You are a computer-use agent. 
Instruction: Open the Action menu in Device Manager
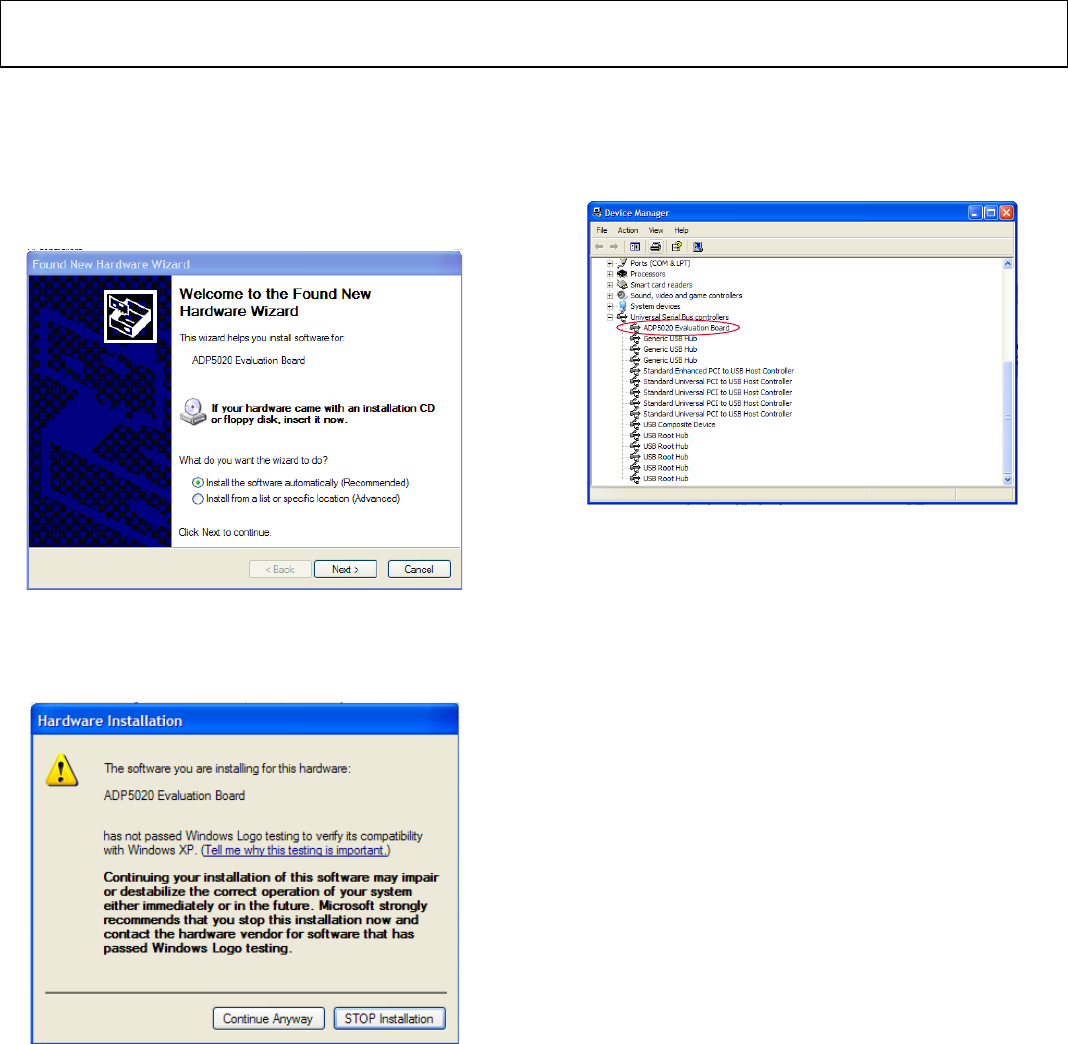click(628, 230)
